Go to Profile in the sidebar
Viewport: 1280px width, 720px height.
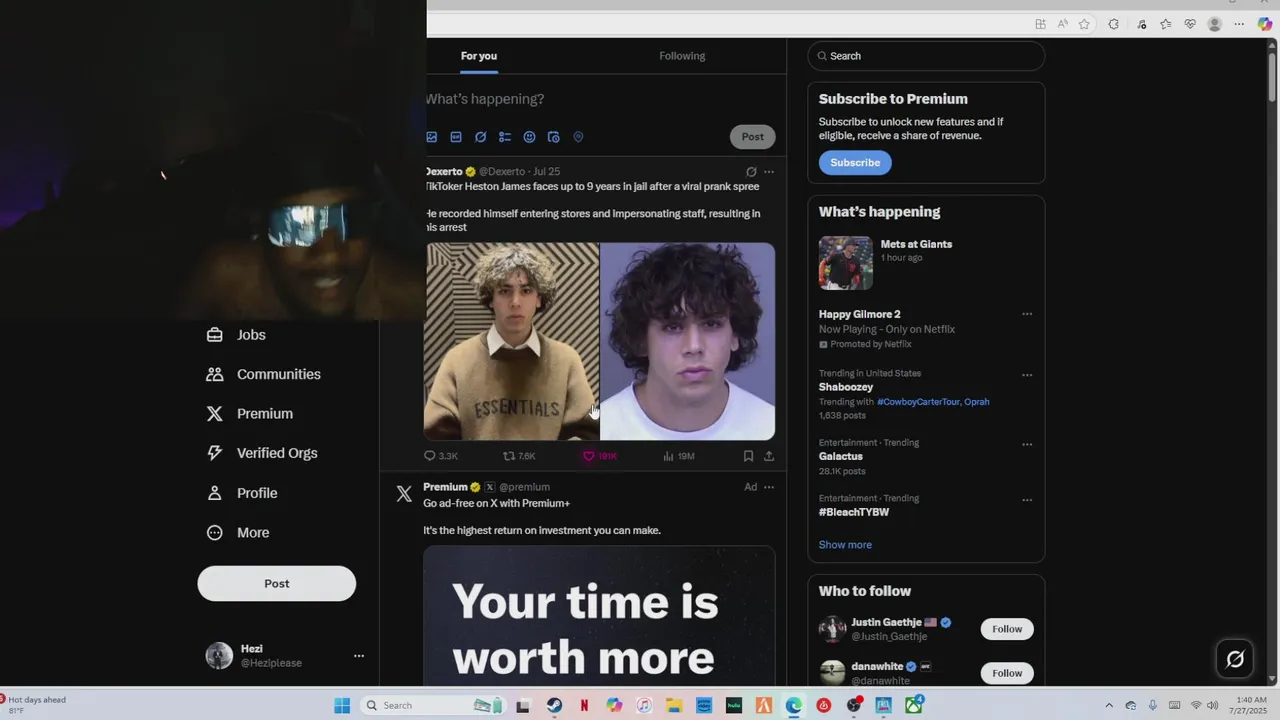242,493
